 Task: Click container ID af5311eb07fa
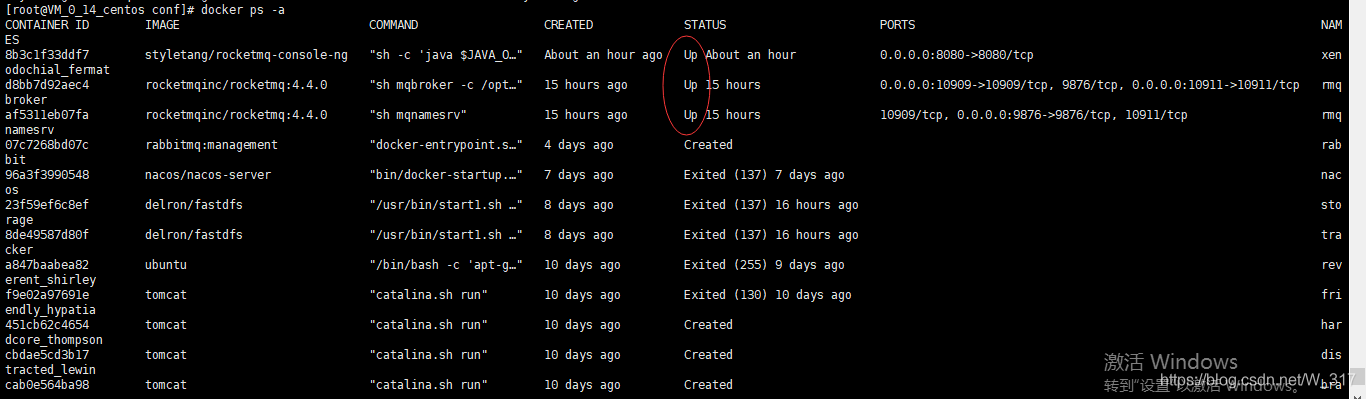47,115
